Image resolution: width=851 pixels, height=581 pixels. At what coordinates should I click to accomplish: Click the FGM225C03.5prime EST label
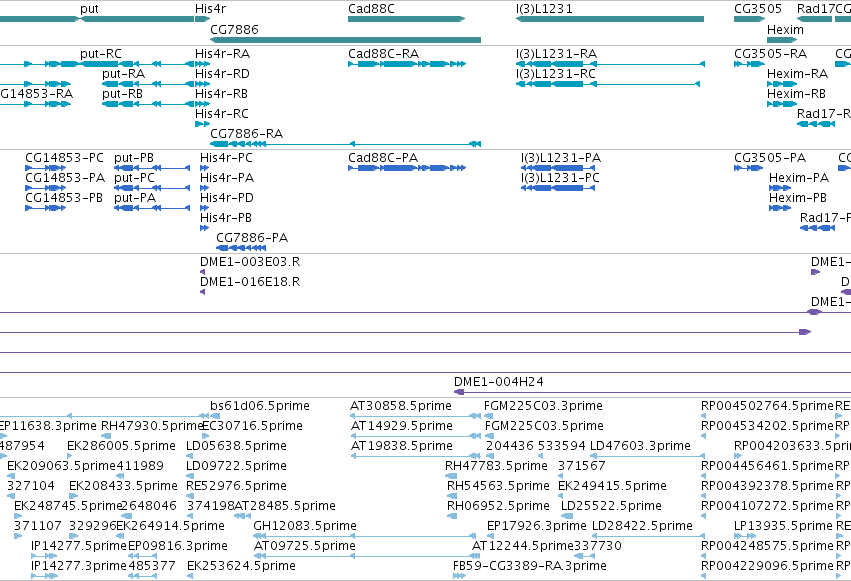[544, 426]
